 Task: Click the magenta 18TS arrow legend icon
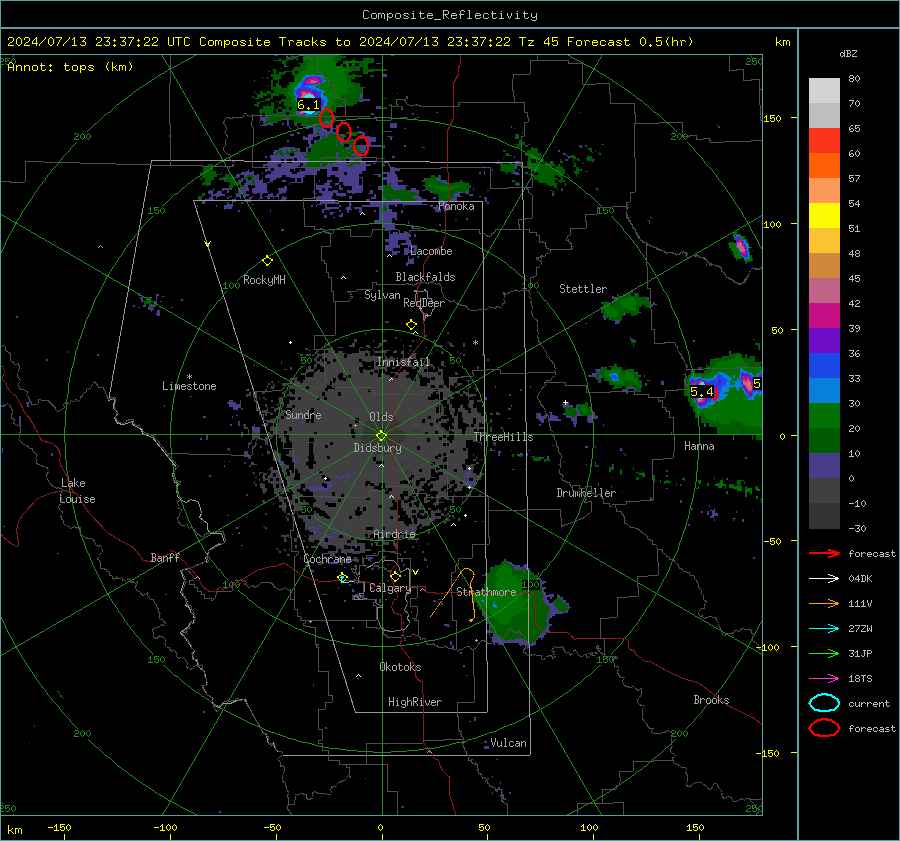(824, 679)
